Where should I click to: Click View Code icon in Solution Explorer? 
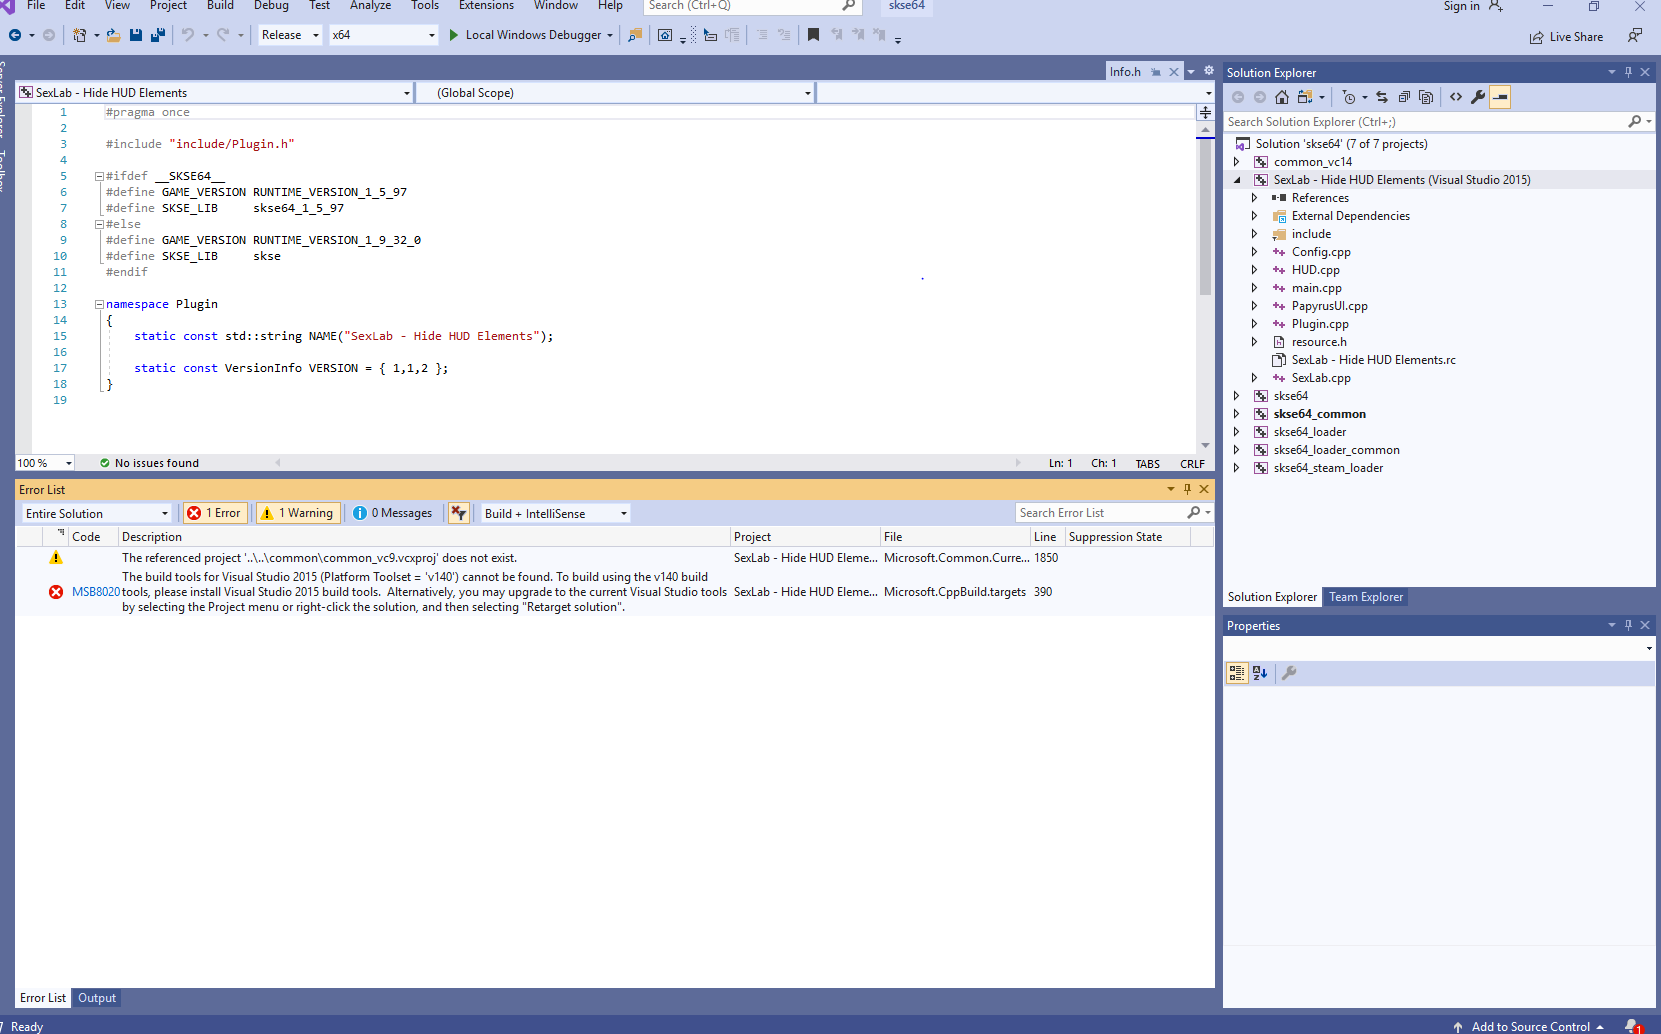click(x=1456, y=97)
